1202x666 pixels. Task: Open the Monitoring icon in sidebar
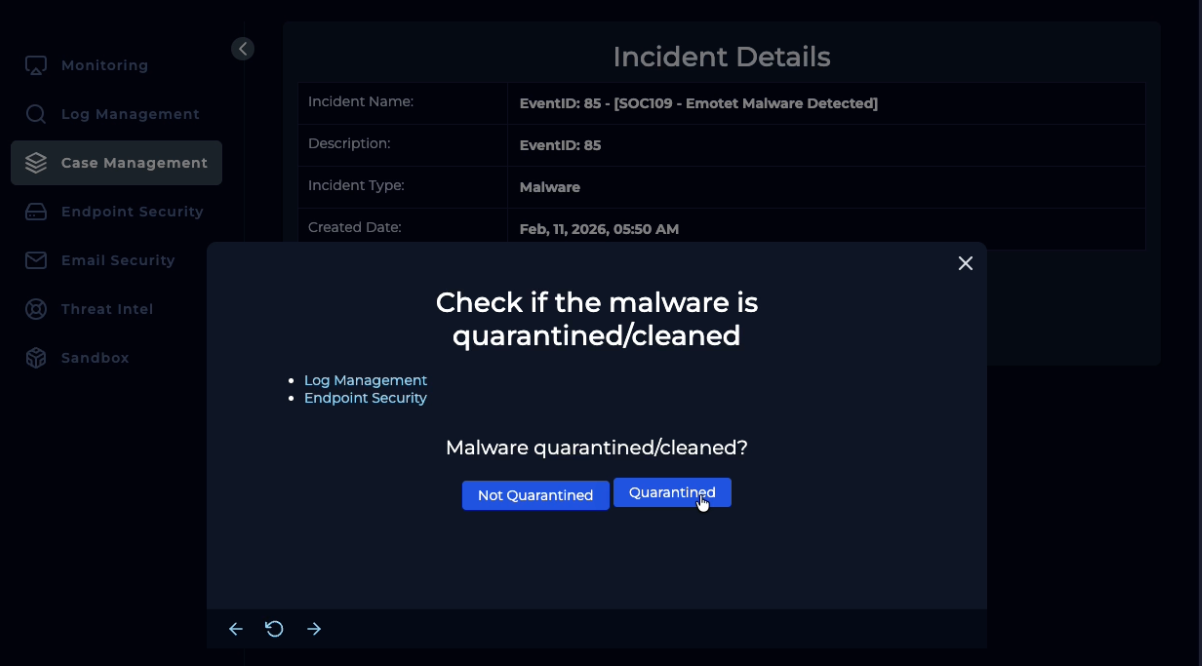tap(36, 66)
